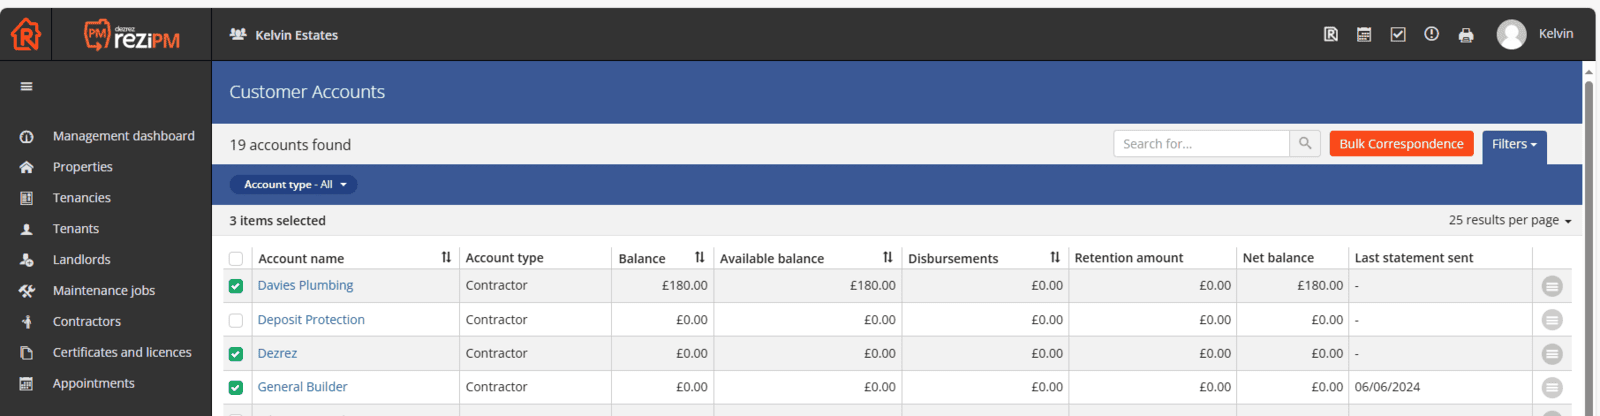Open row actions menu for Dezrez
The image size is (1600, 416).
pos(1551,354)
